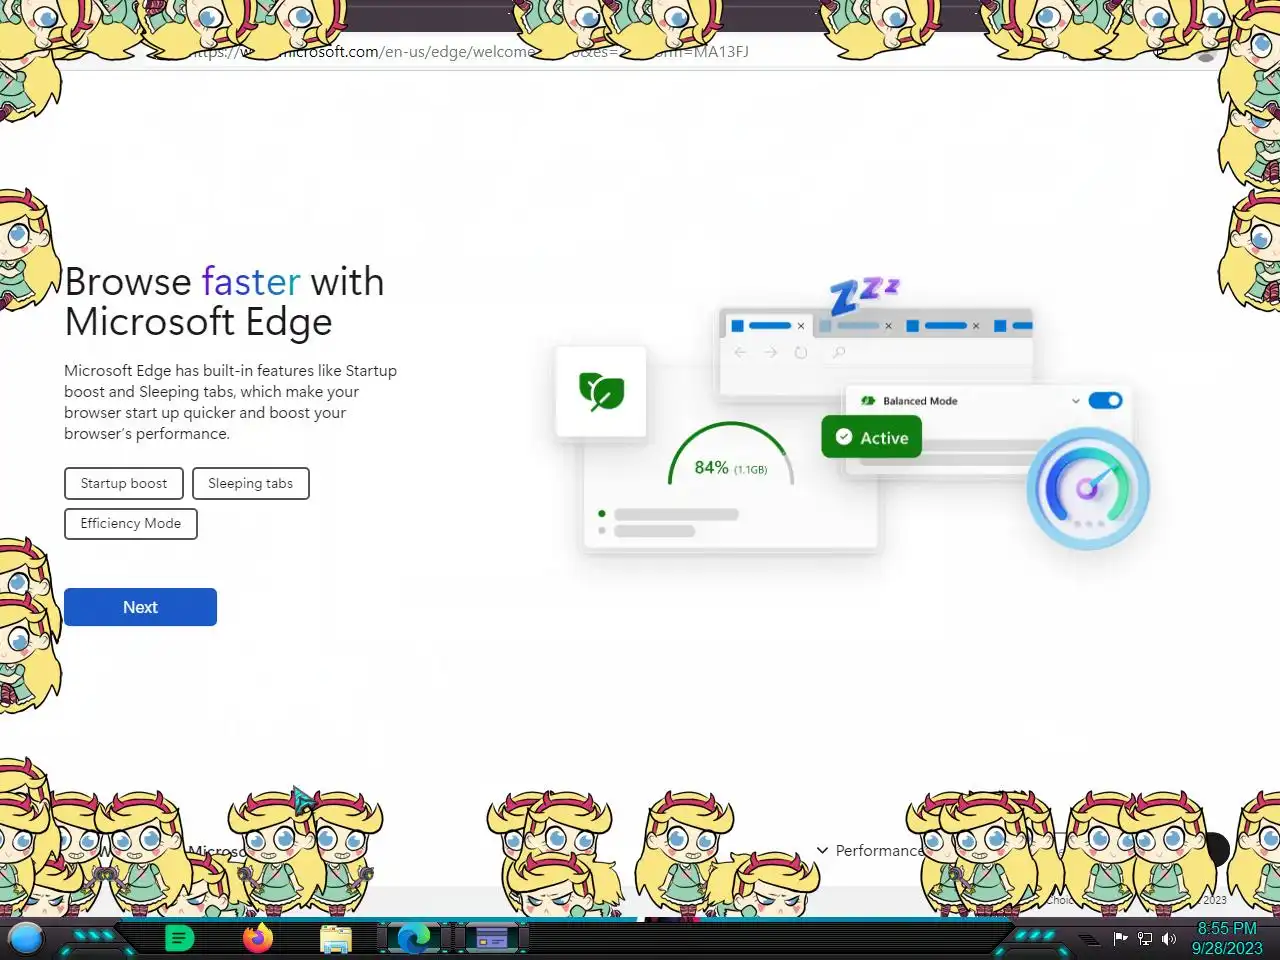Select the Sleeping tabs button
The height and width of the screenshot is (960, 1280).
pos(250,483)
